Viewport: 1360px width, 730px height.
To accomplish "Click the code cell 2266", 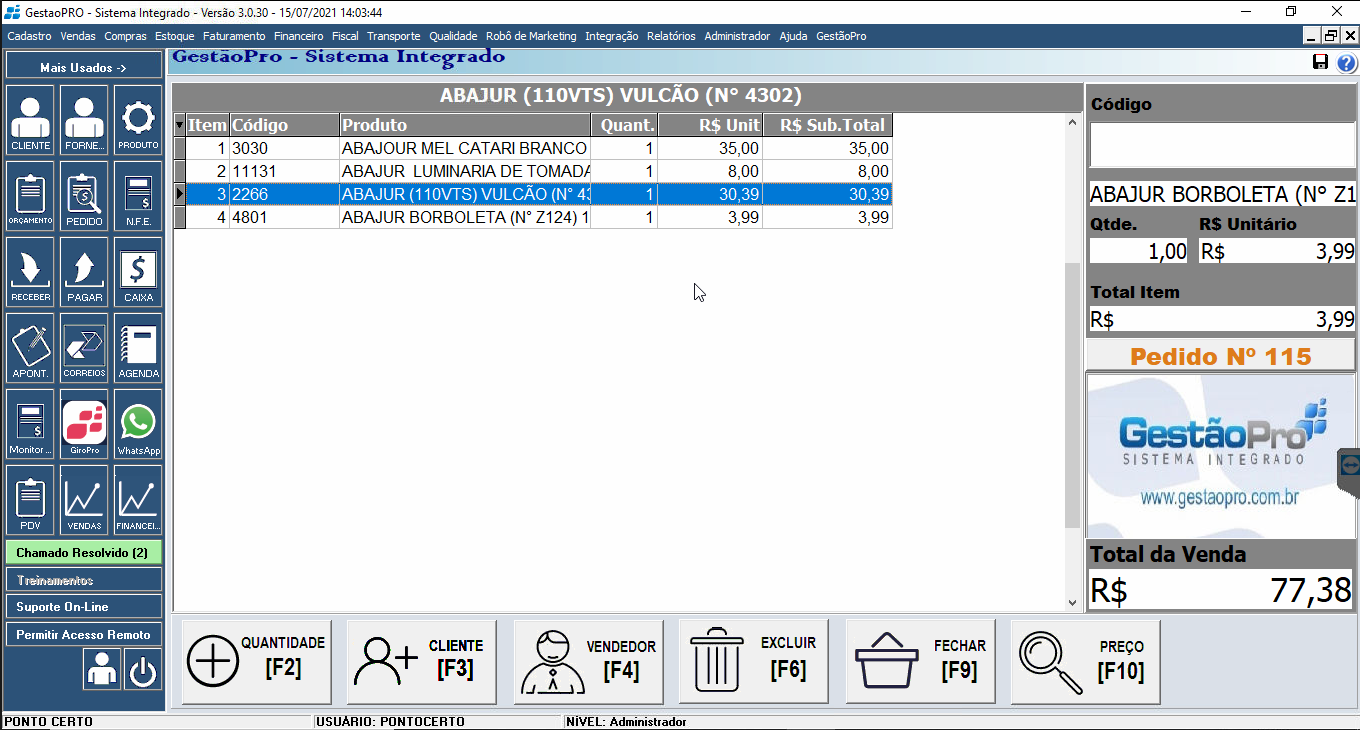I will (x=284, y=194).
